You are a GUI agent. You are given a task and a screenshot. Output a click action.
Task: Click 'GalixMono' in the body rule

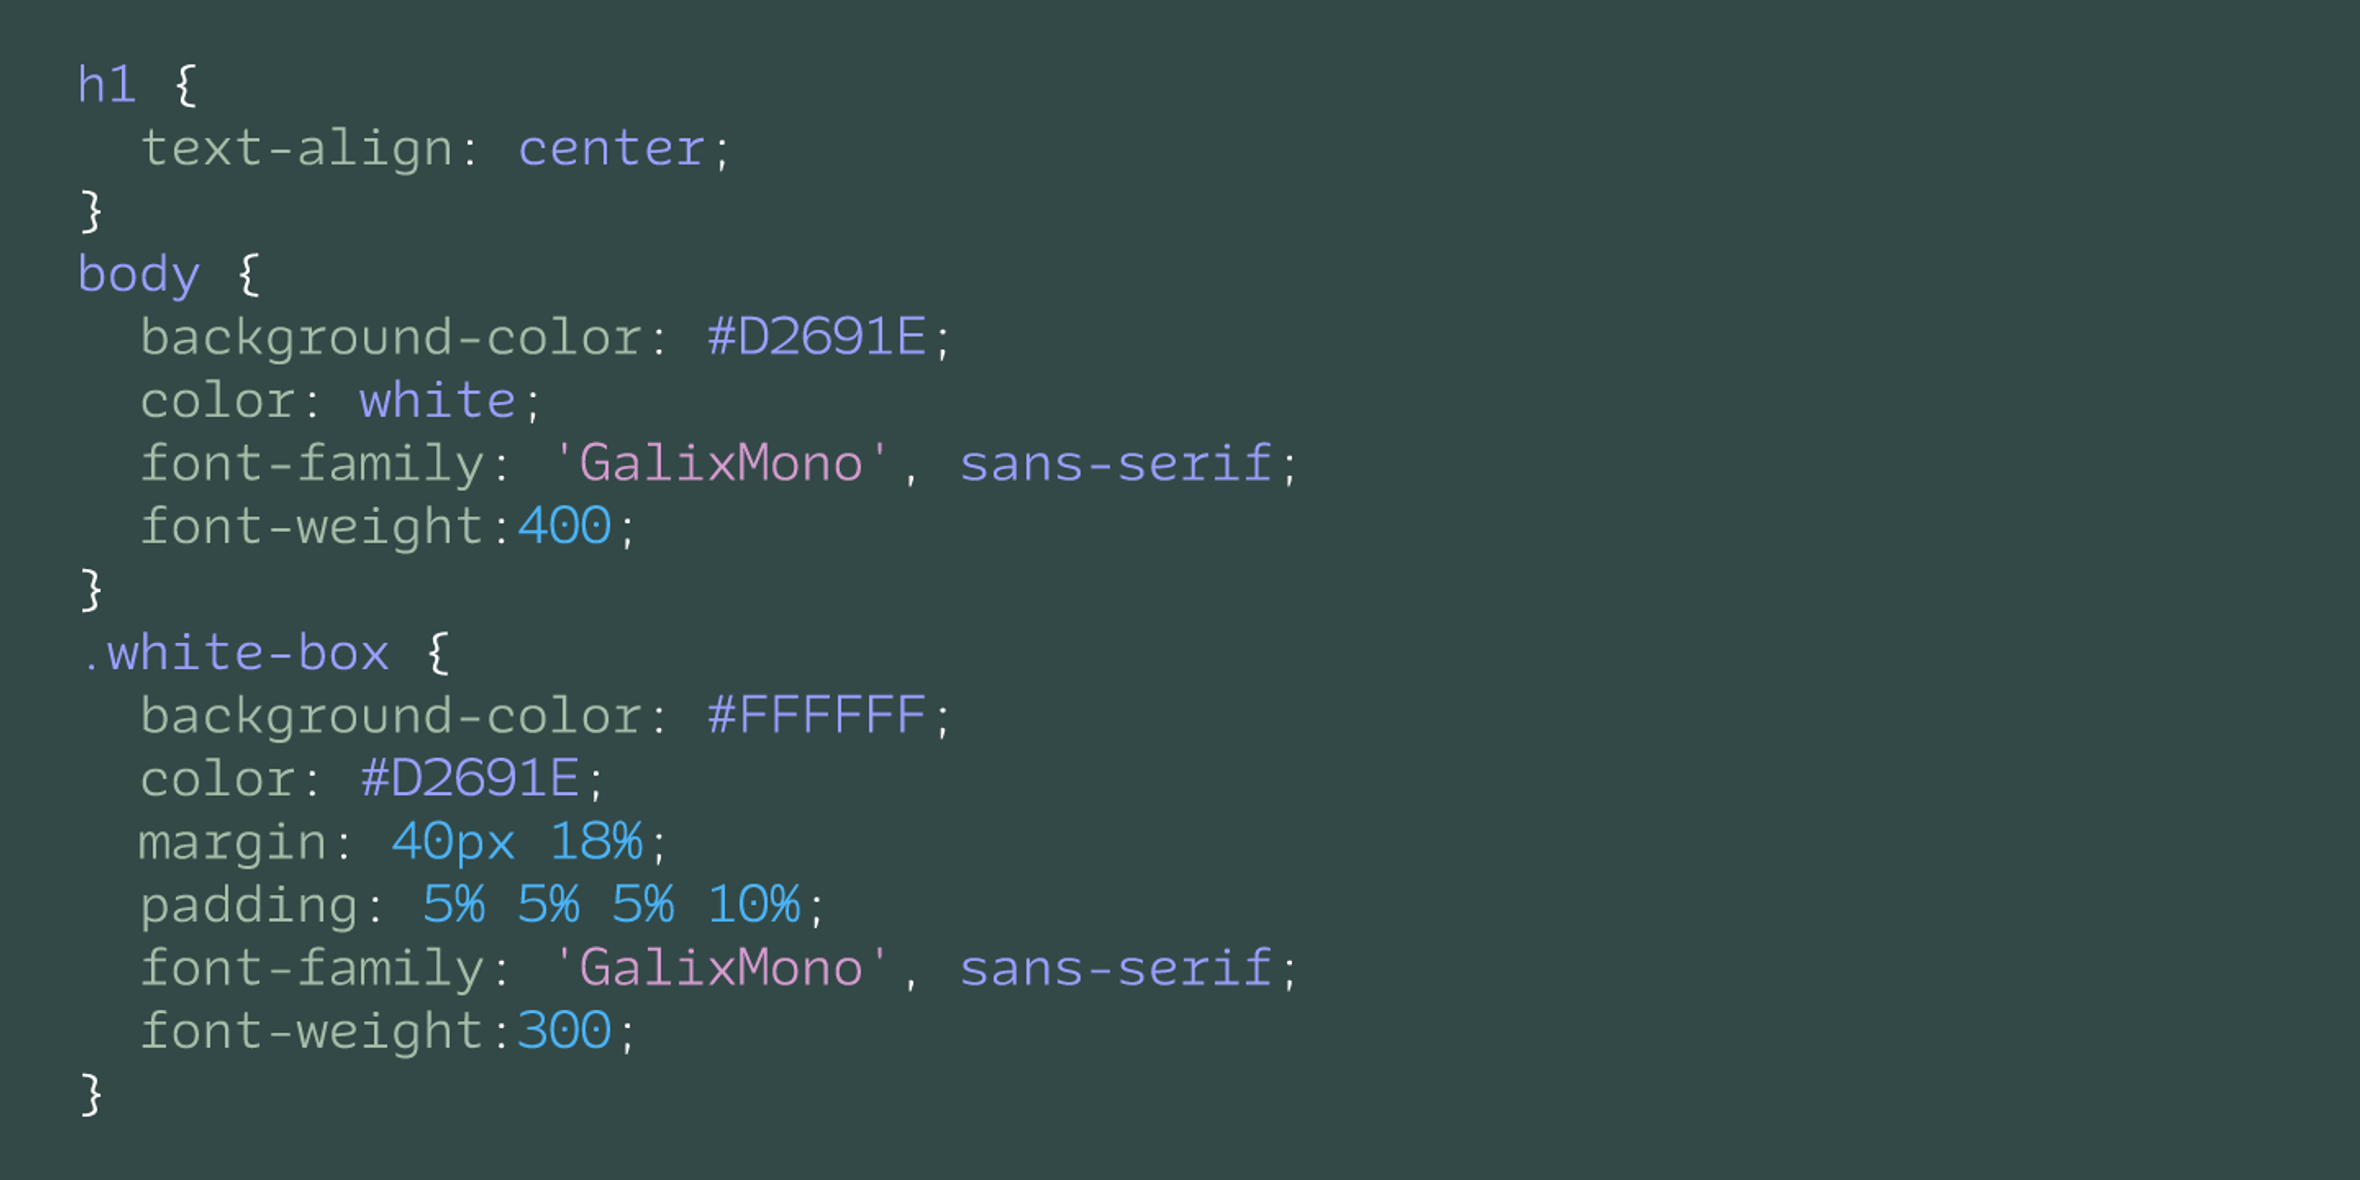(x=720, y=464)
